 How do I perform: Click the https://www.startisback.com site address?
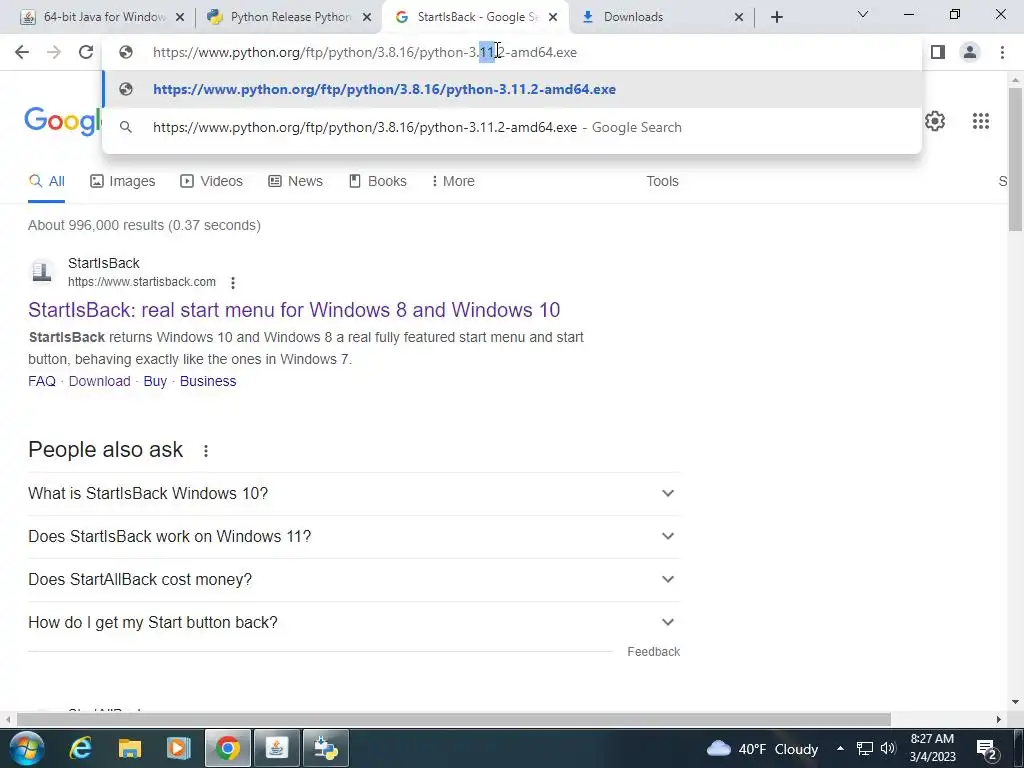click(x=142, y=282)
